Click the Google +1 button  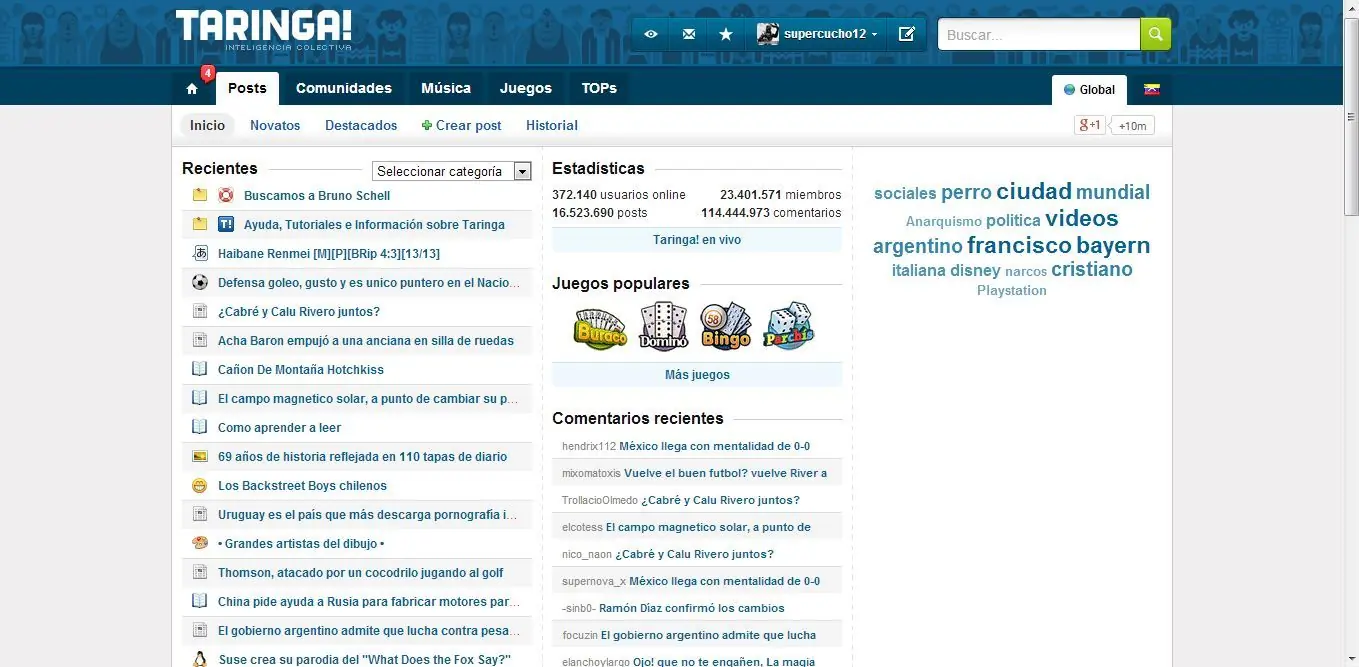click(x=1089, y=125)
